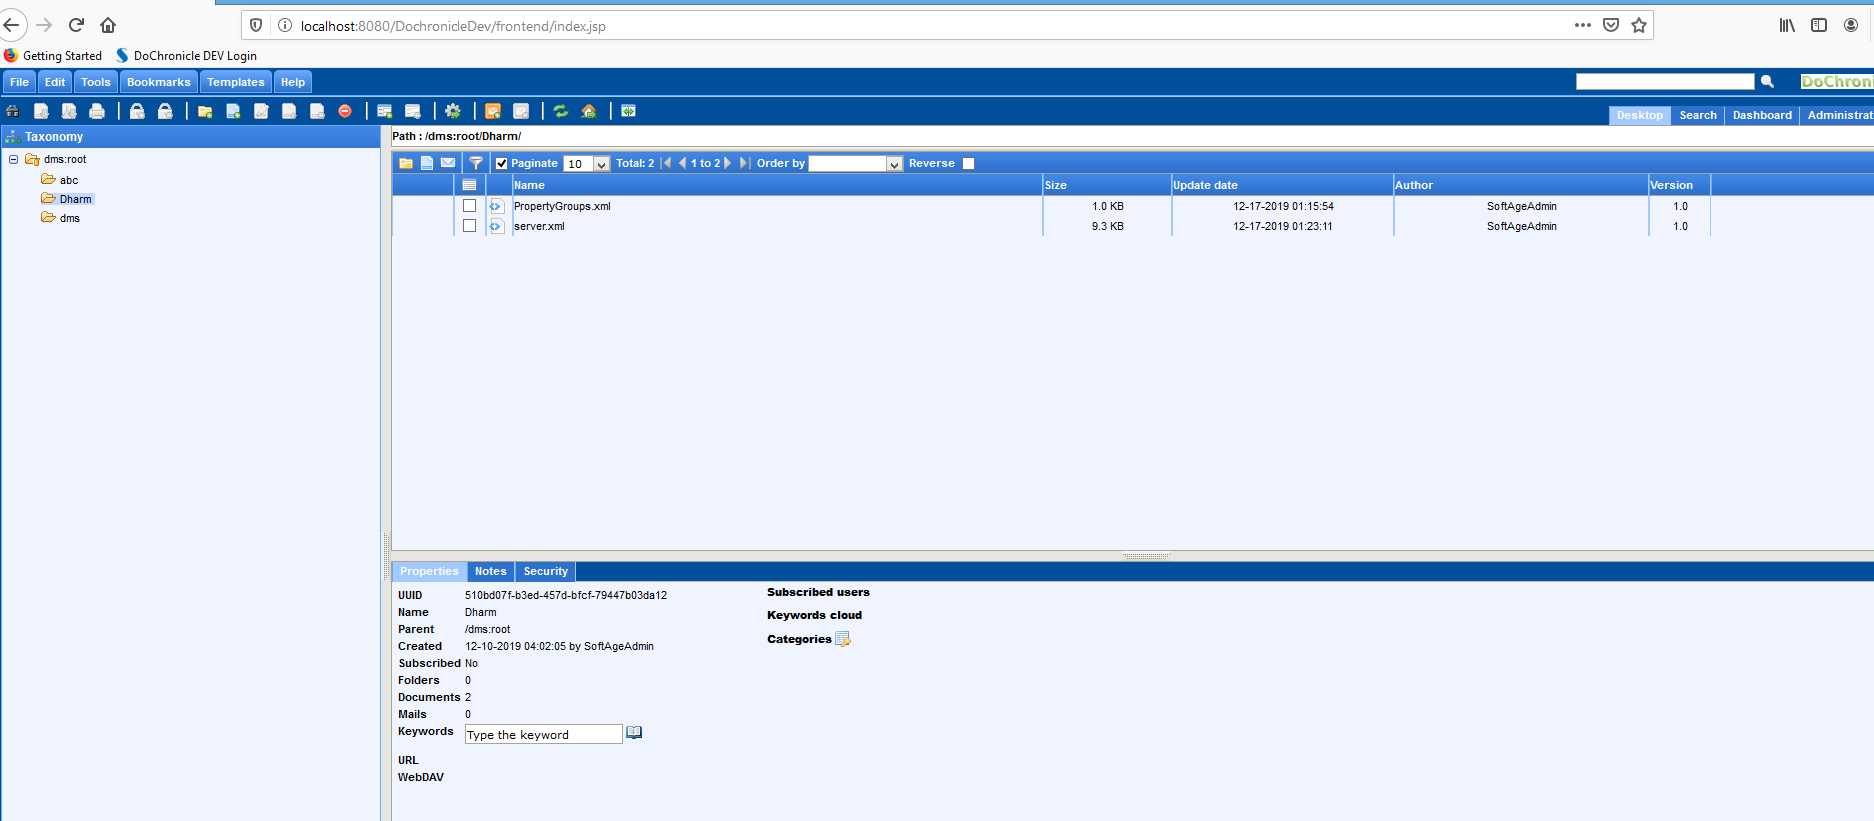Tick the checkbox for PropertyGroups.xml
This screenshot has width=1874, height=821.
pyautogui.click(x=469, y=206)
